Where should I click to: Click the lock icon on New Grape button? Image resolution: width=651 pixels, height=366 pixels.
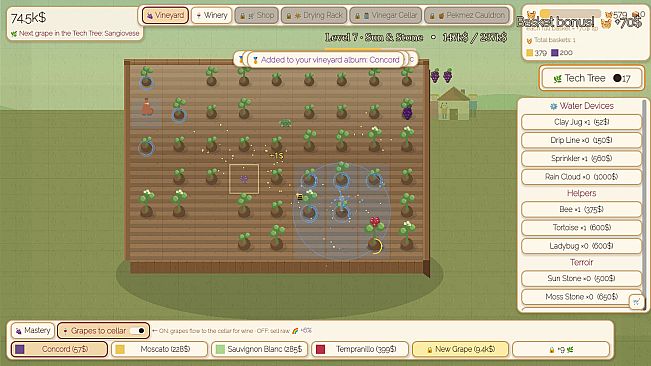coord(429,350)
